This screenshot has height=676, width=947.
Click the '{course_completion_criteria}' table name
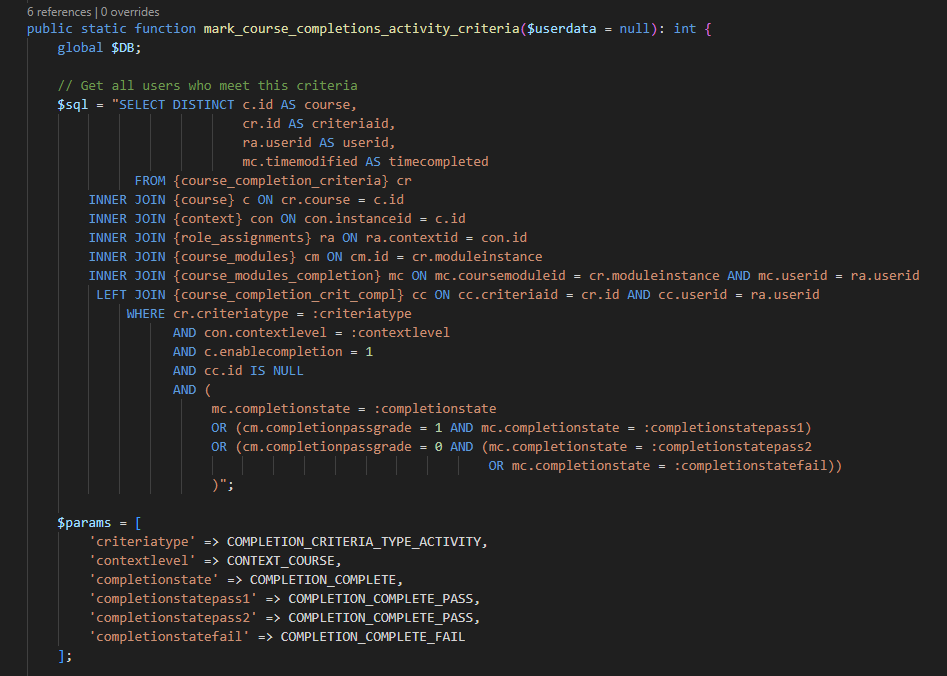click(x=281, y=181)
